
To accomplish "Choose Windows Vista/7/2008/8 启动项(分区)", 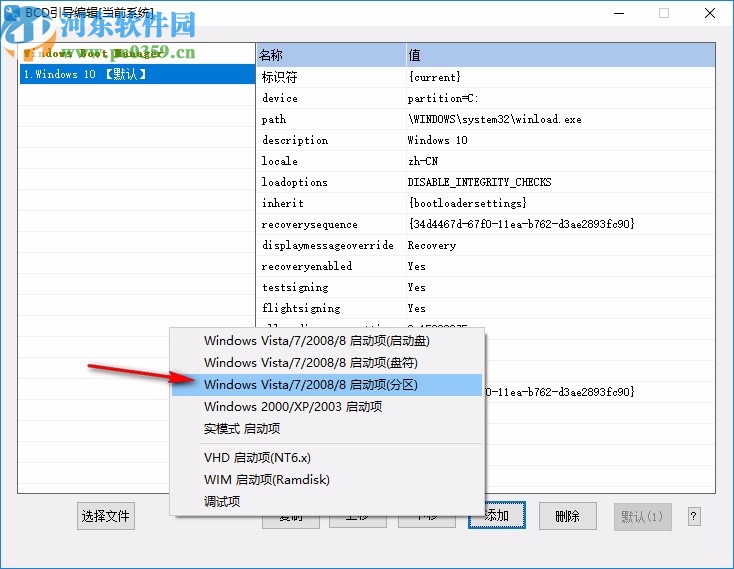I will pos(327,385).
